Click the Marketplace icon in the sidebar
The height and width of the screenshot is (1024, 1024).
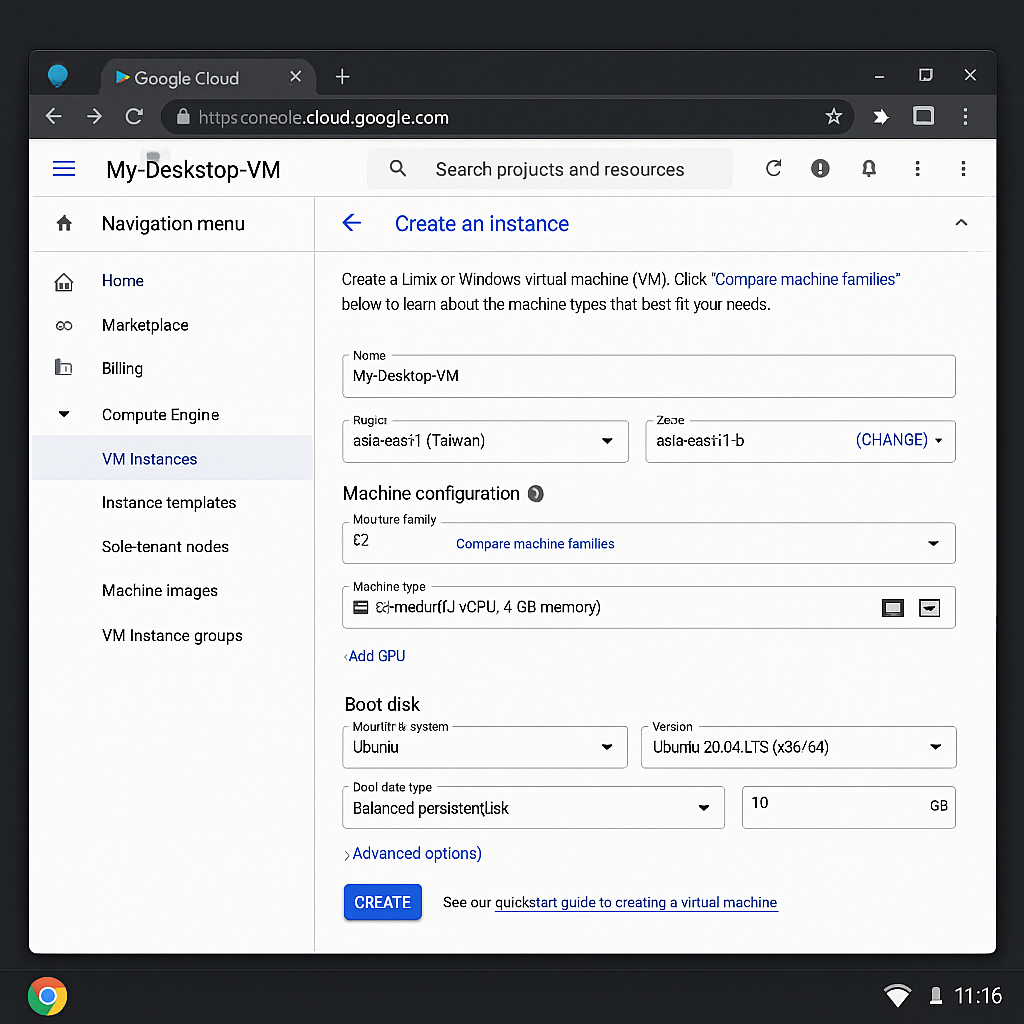click(x=64, y=325)
